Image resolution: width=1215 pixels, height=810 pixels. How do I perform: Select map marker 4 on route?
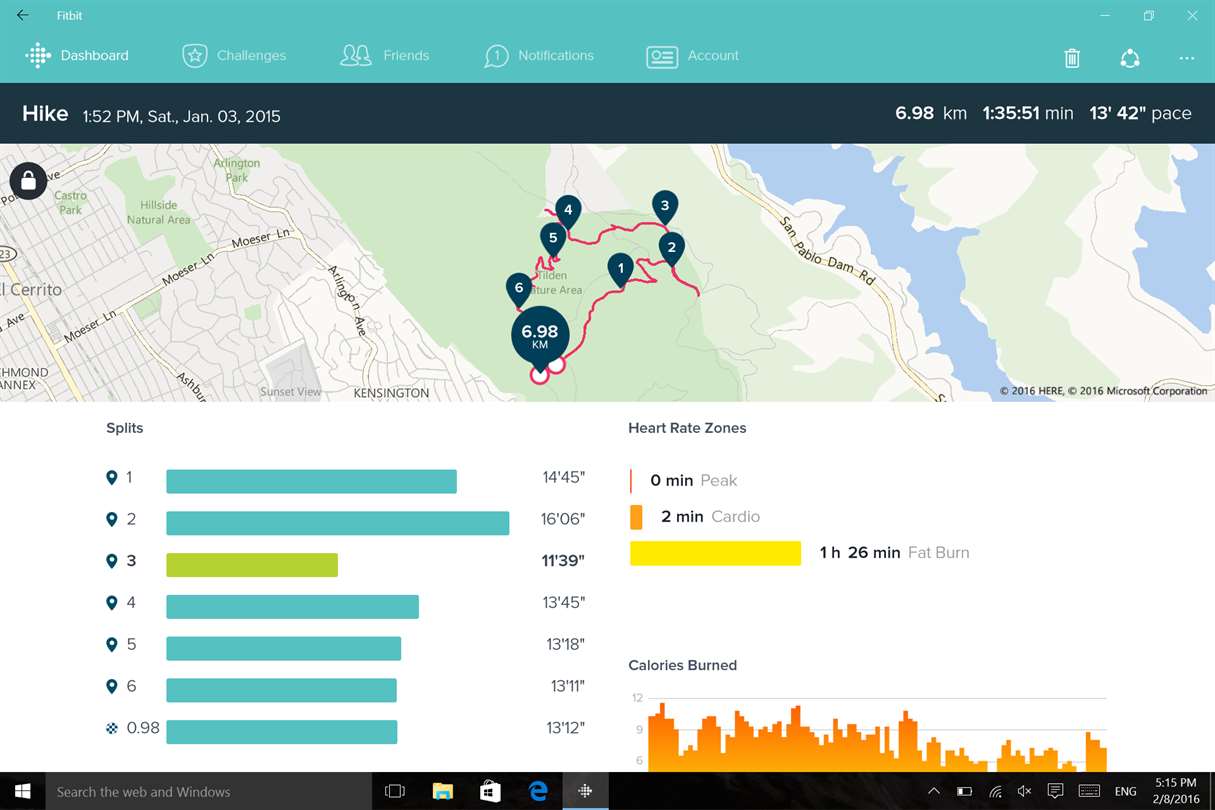click(568, 211)
